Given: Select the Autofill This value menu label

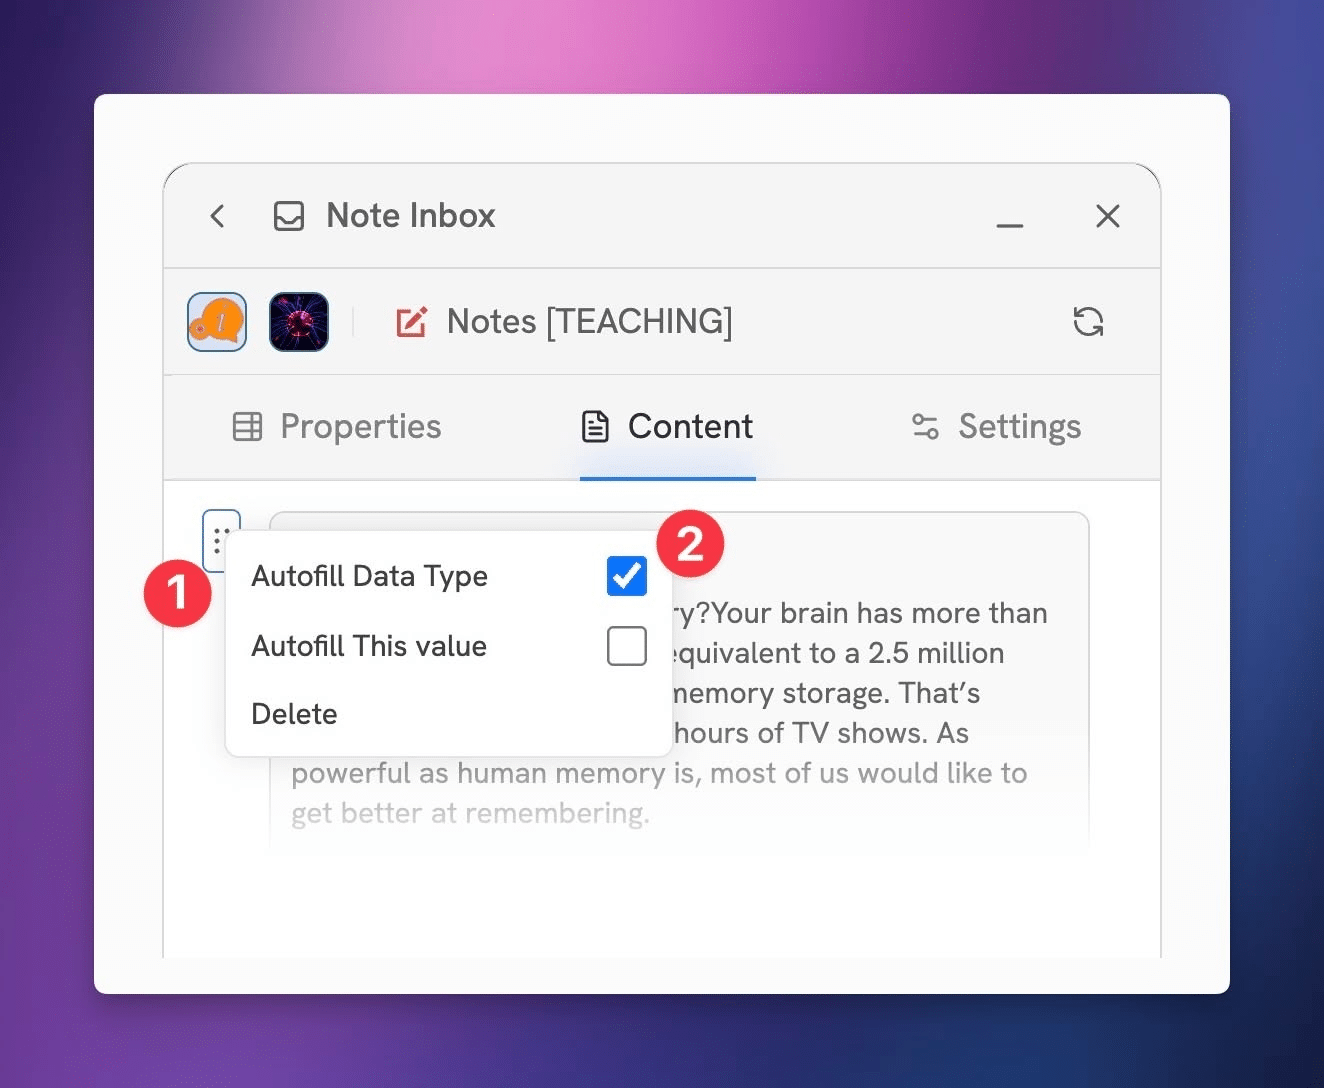Looking at the screenshot, I should tap(369, 646).
